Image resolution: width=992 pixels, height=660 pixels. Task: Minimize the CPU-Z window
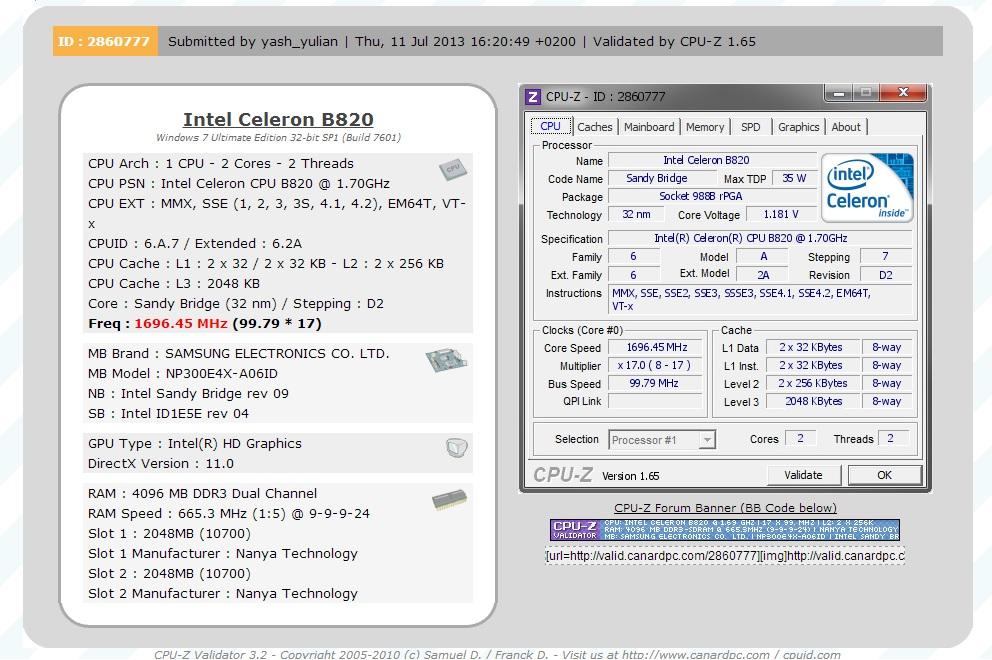point(839,93)
